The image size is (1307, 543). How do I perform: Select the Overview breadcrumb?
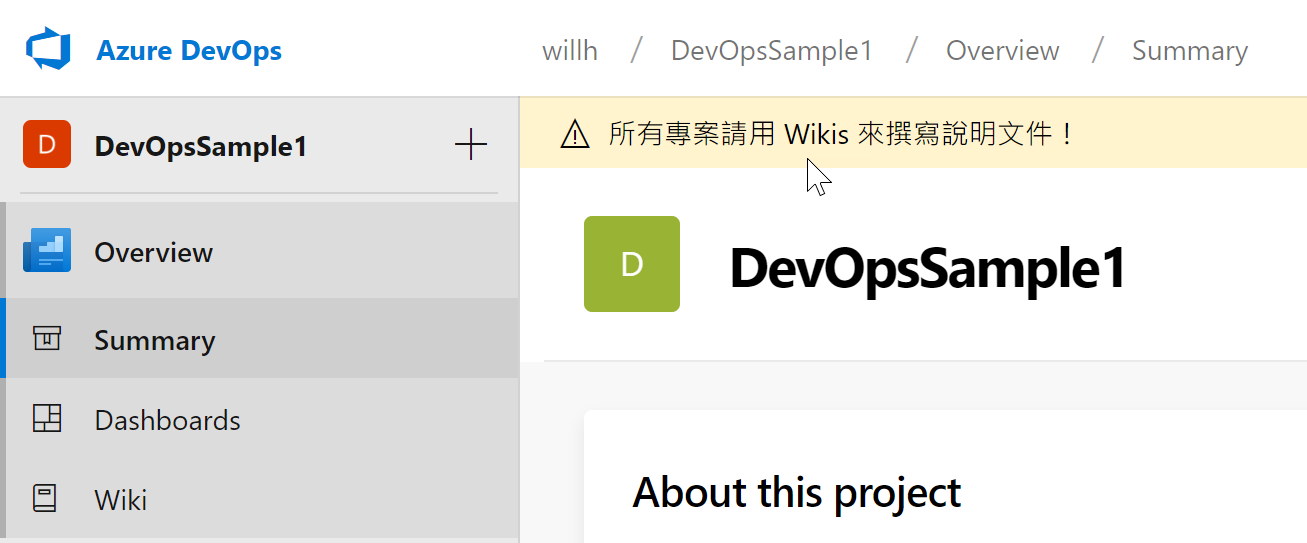(1002, 51)
